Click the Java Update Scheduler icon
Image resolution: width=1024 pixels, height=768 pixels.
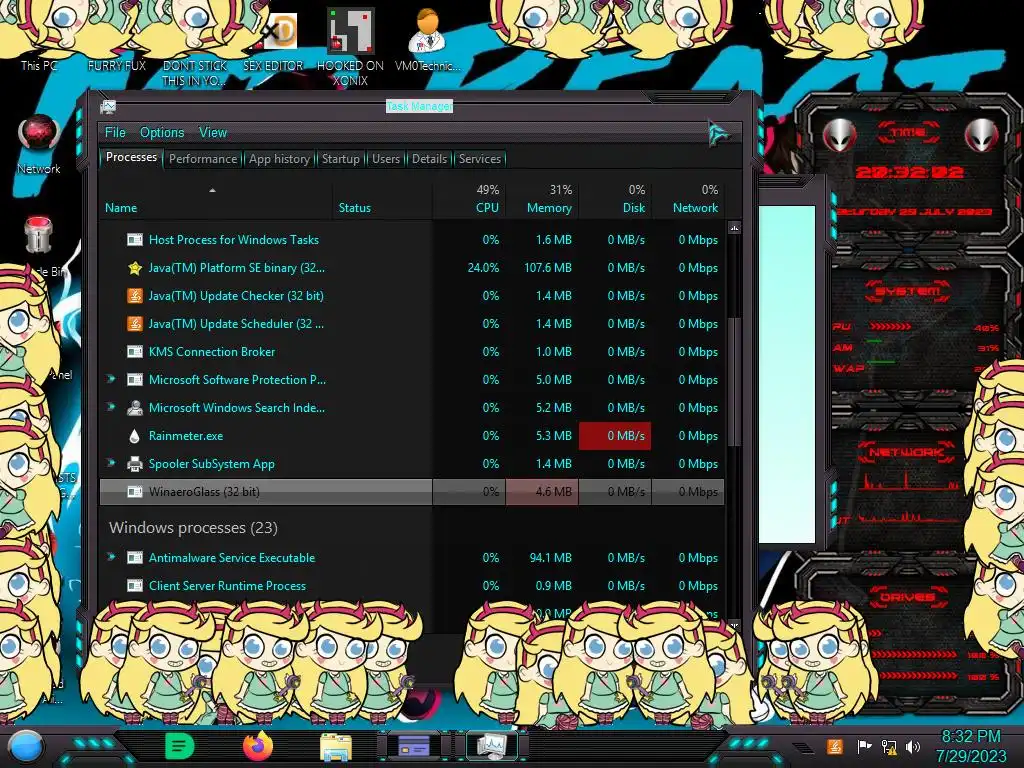pyautogui.click(x=135, y=324)
